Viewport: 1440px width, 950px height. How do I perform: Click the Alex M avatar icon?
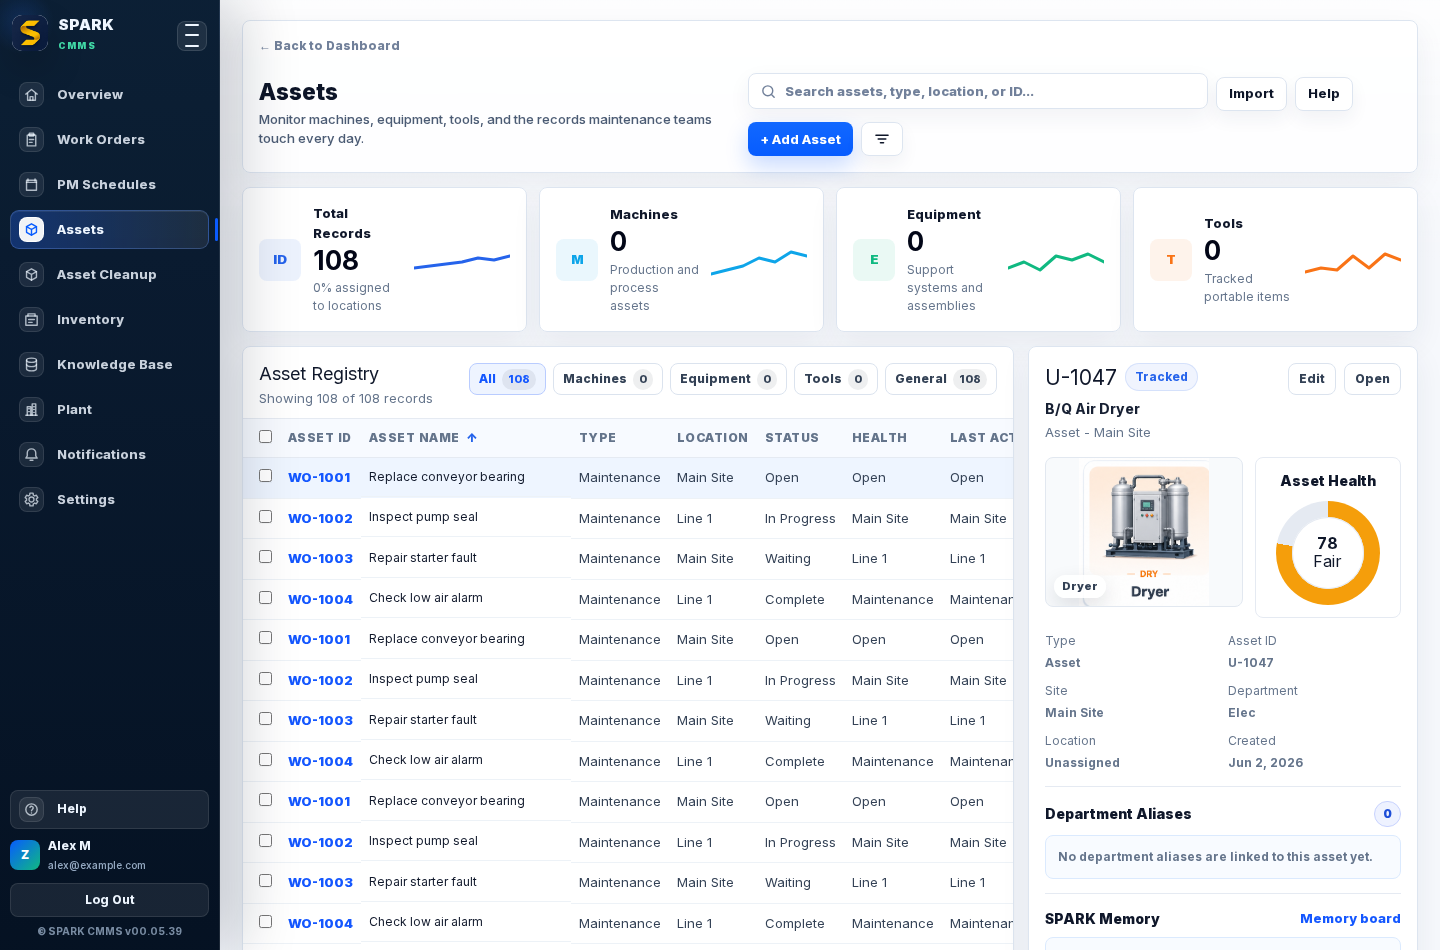25,855
